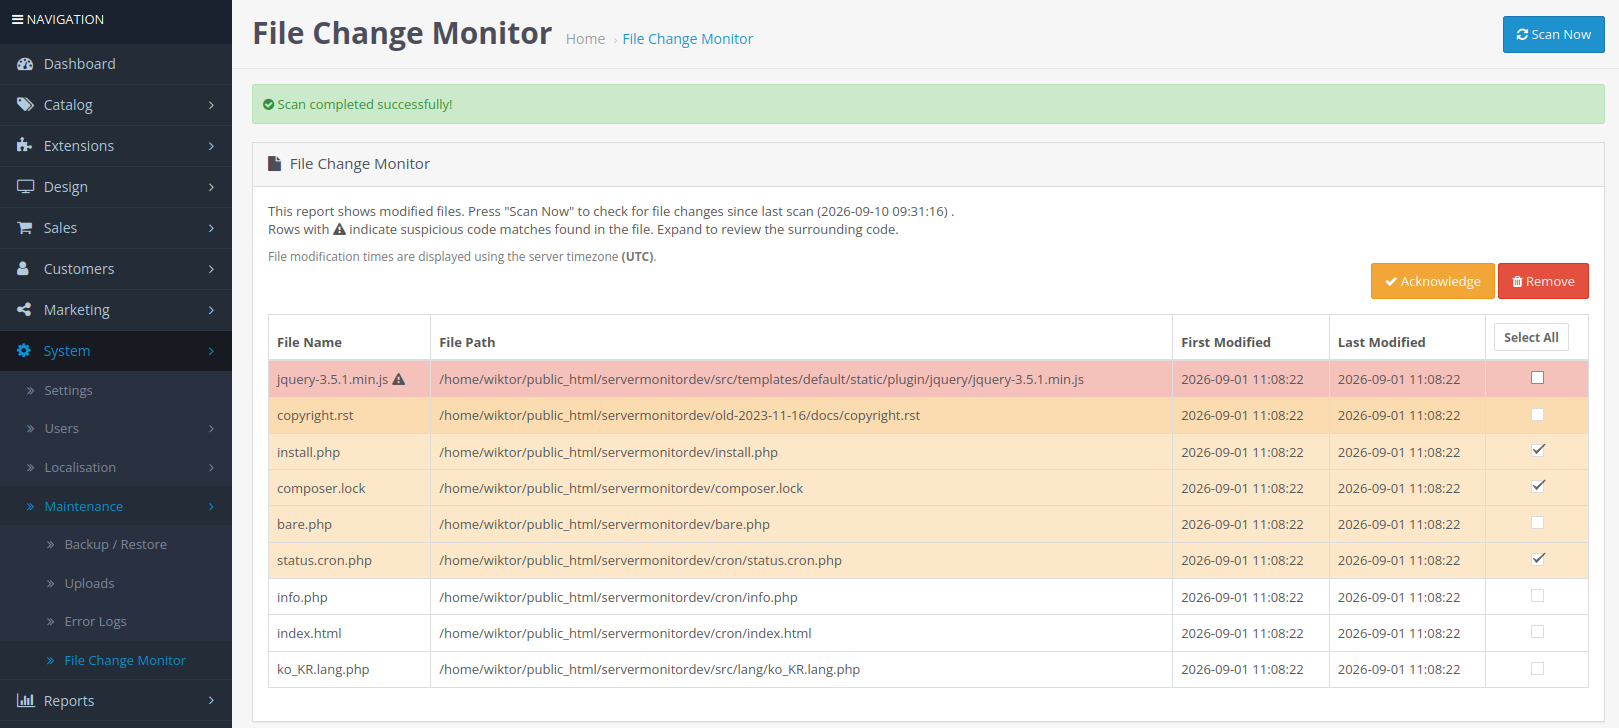Click the Marketing share icon
Image resolution: width=1619 pixels, height=728 pixels.
[24, 310]
